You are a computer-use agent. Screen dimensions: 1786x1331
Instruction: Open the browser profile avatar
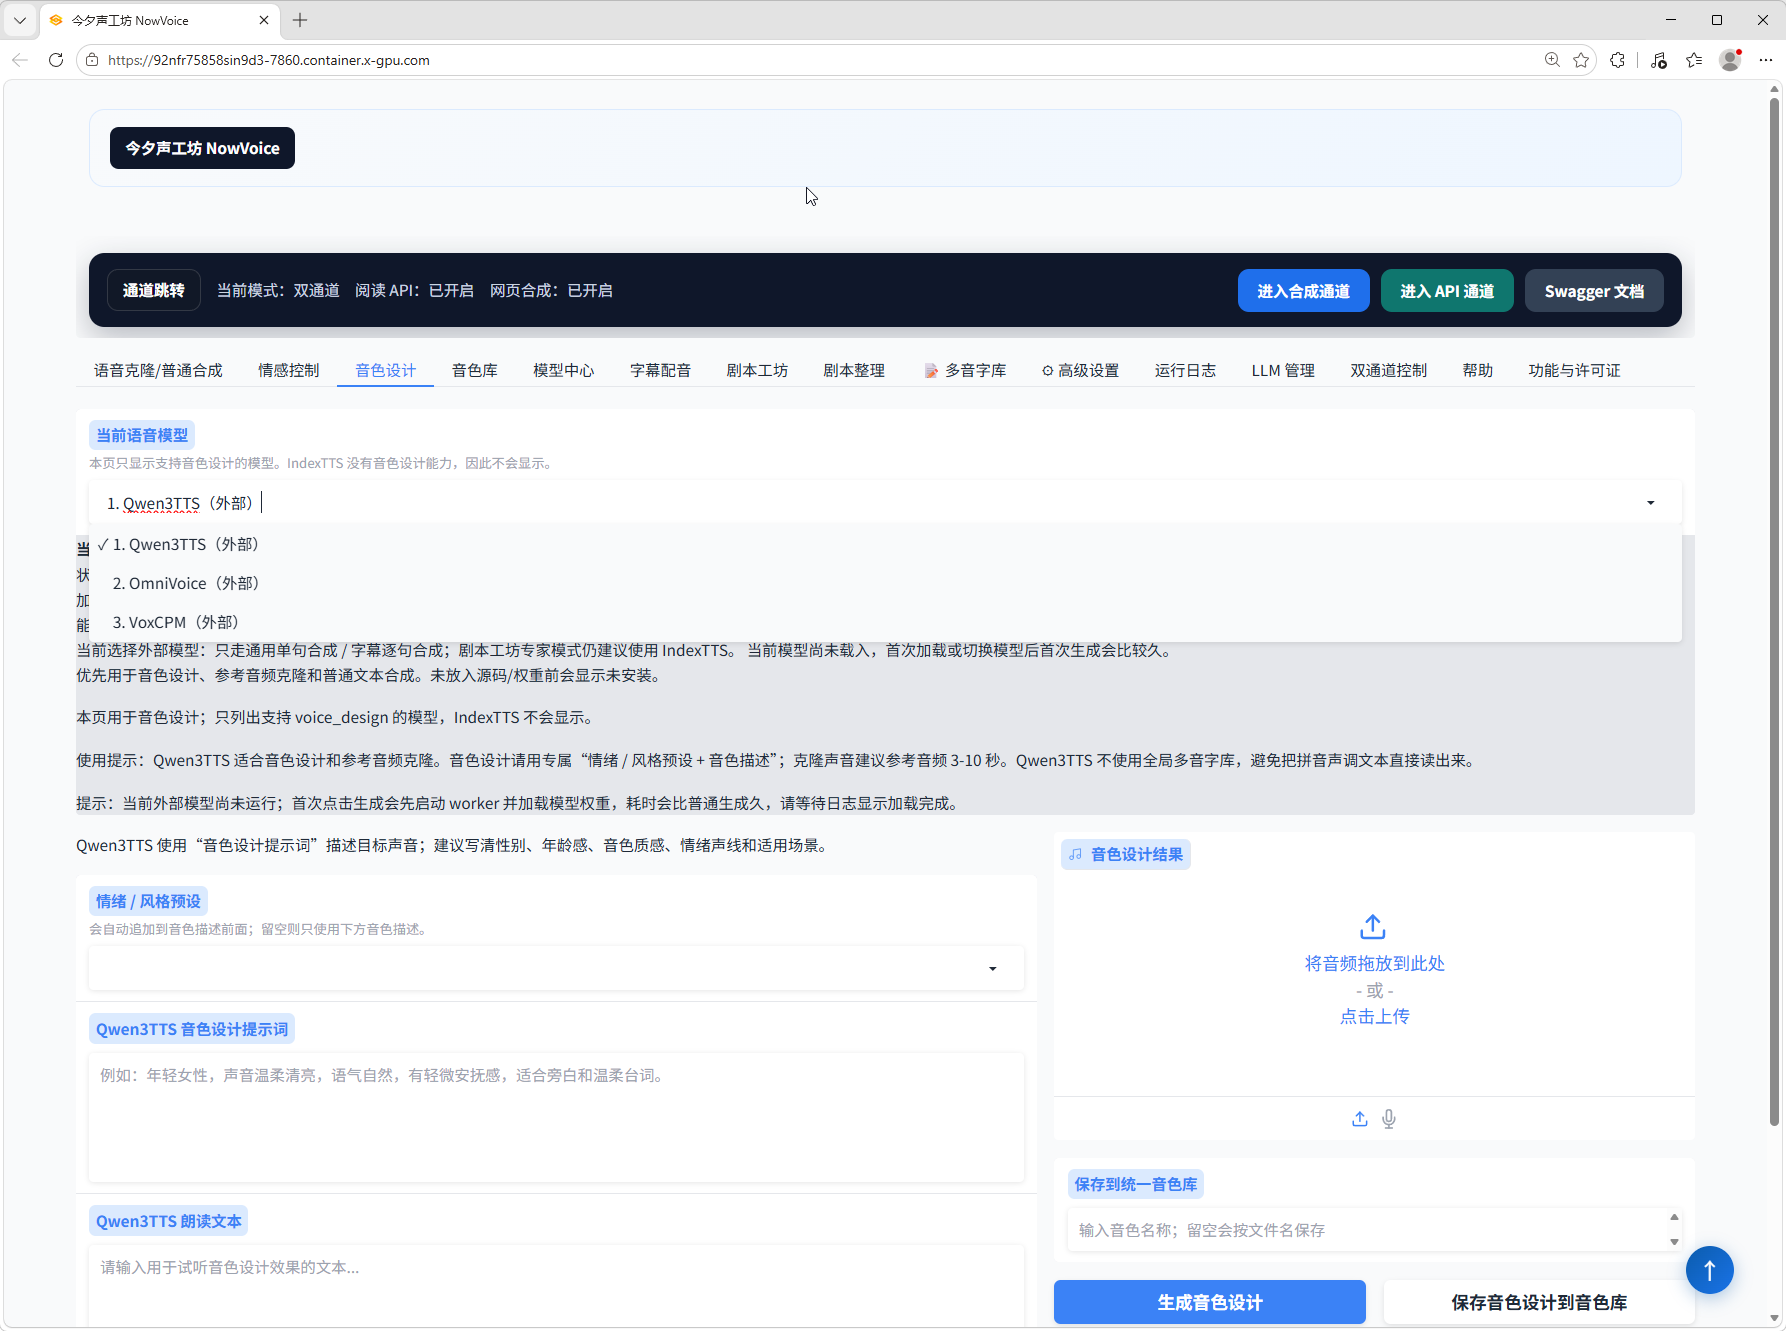[1730, 60]
